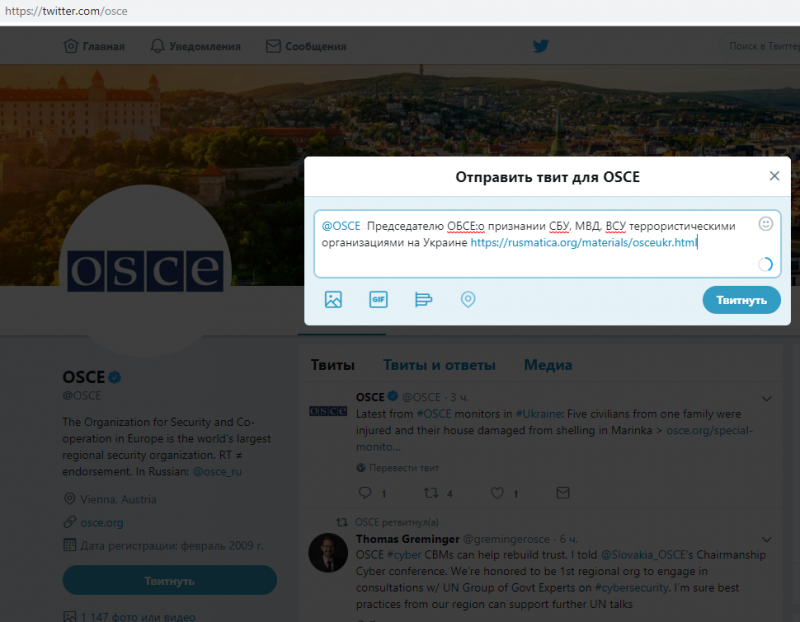
Task: Close the tweet compose dialog
Action: (x=774, y=176)
